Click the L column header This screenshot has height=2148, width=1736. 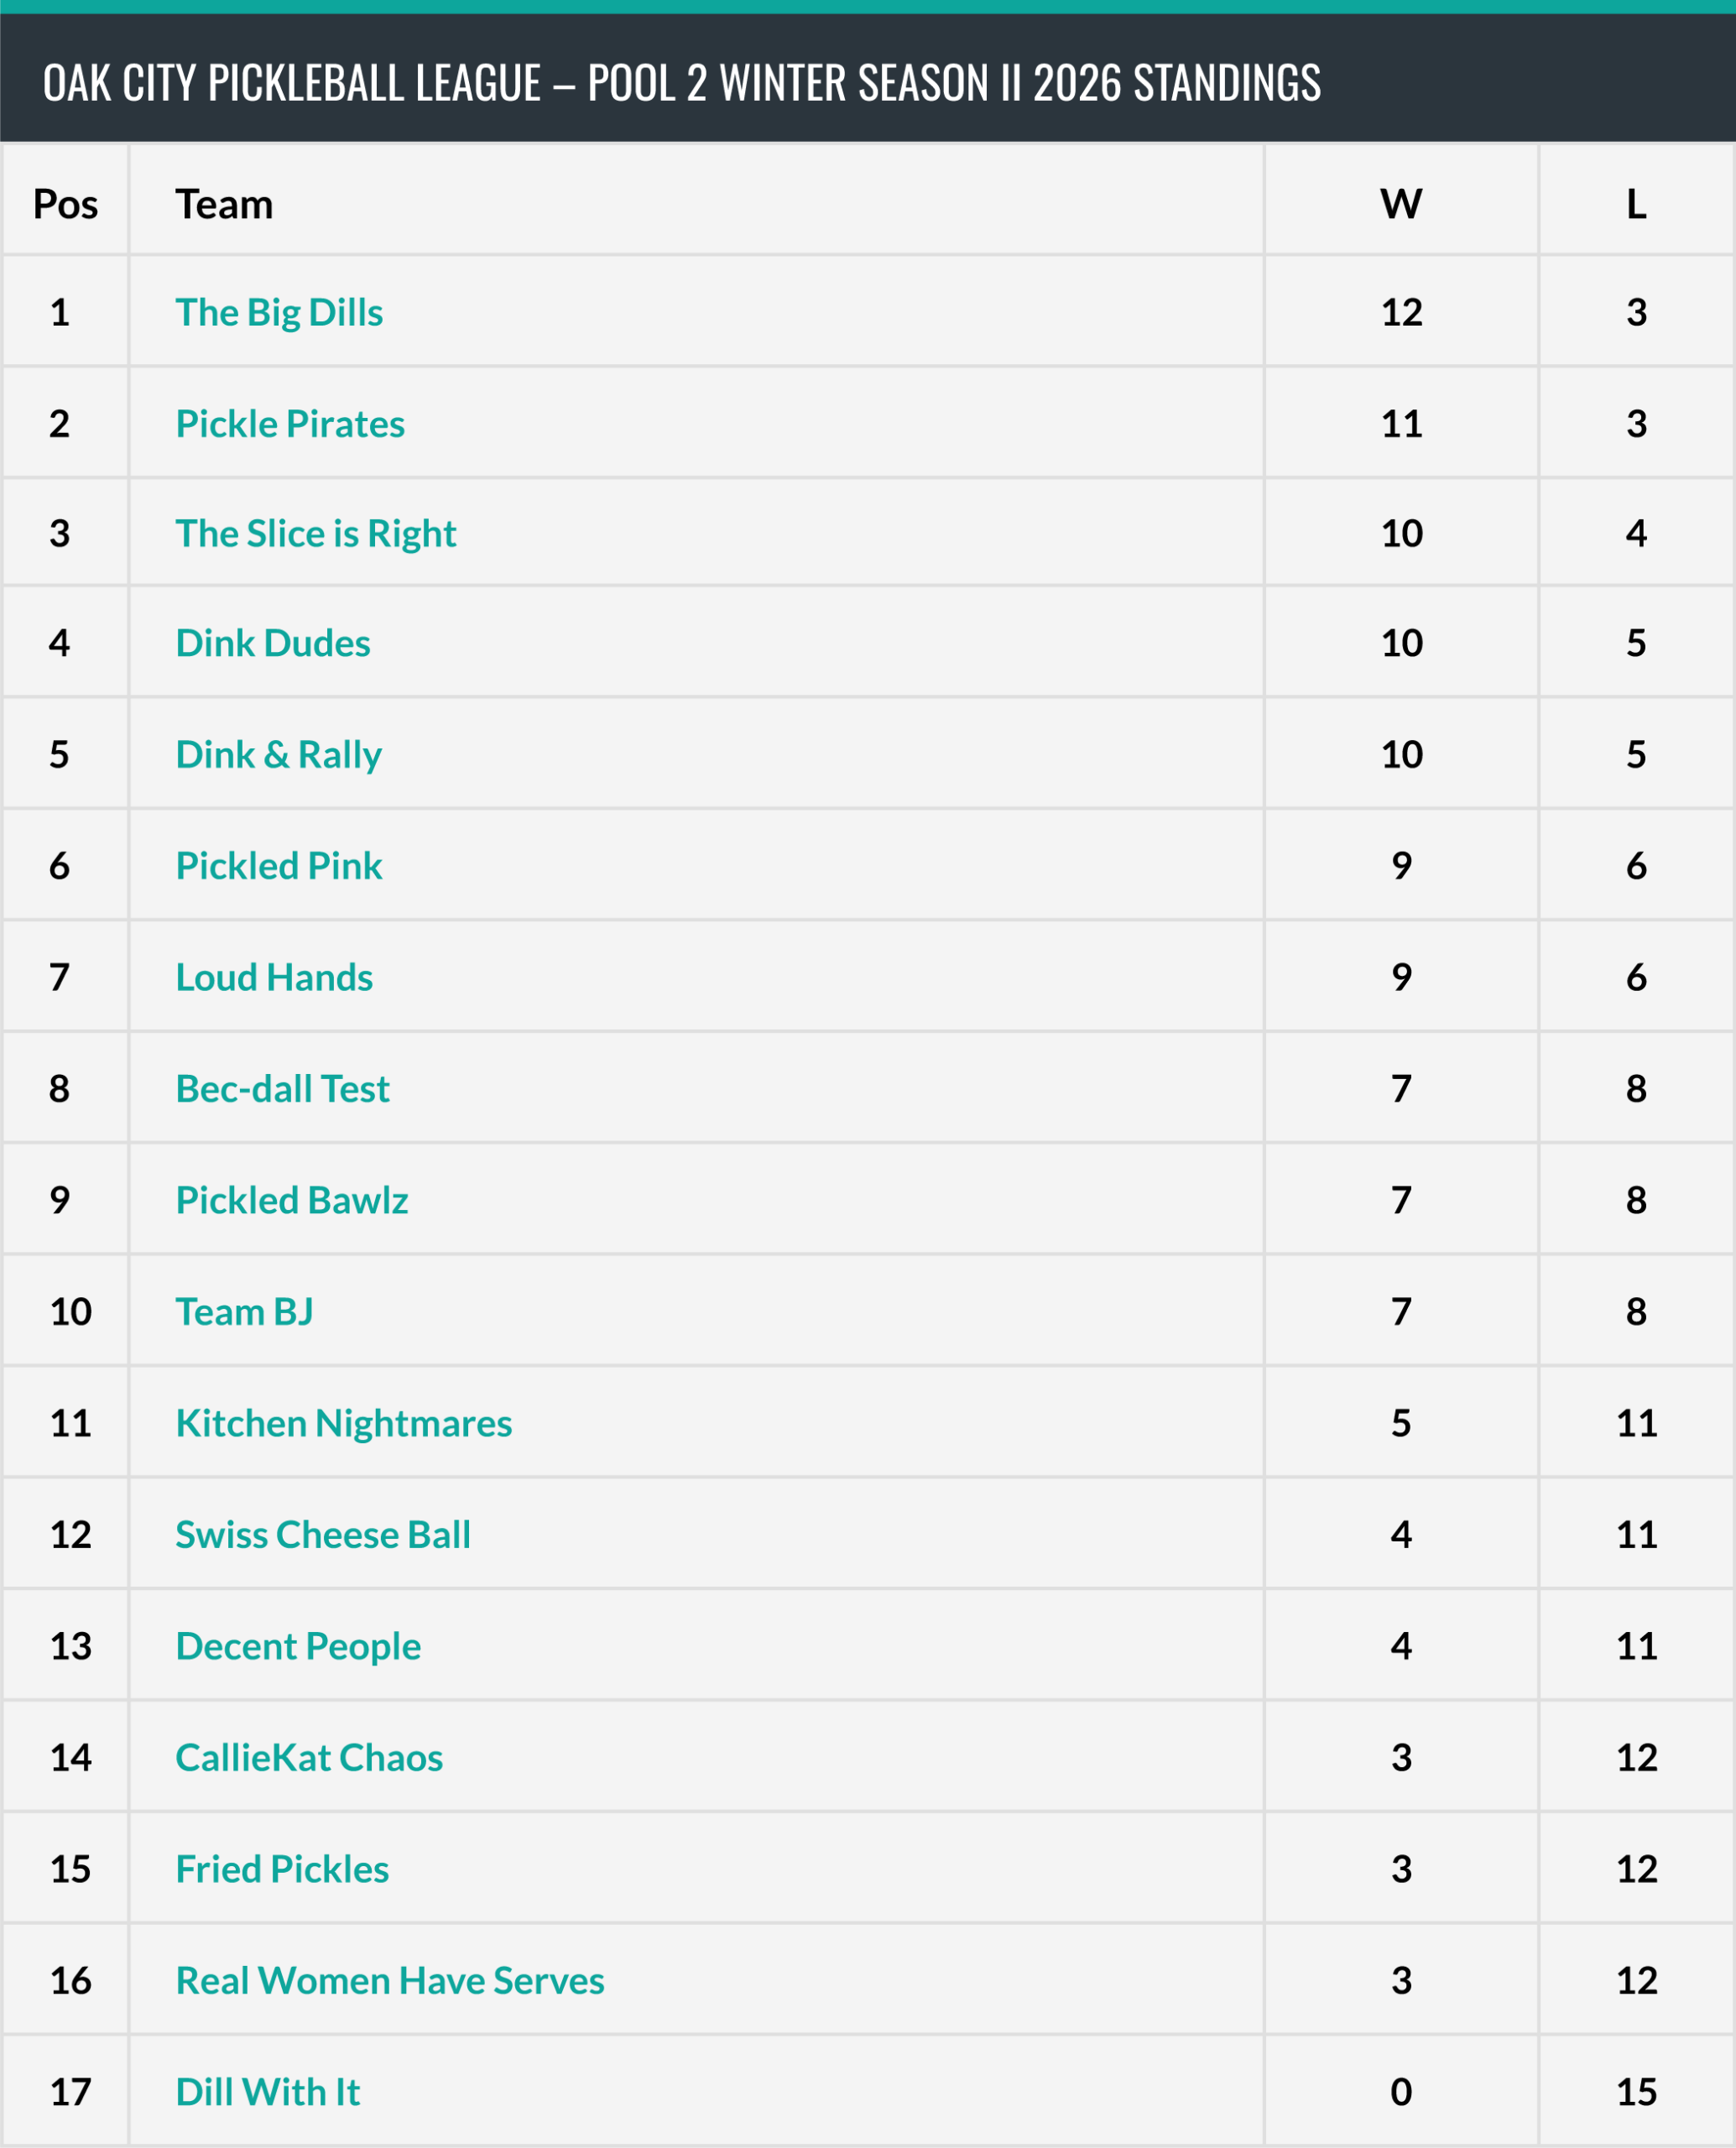(x=1636, y=204)
